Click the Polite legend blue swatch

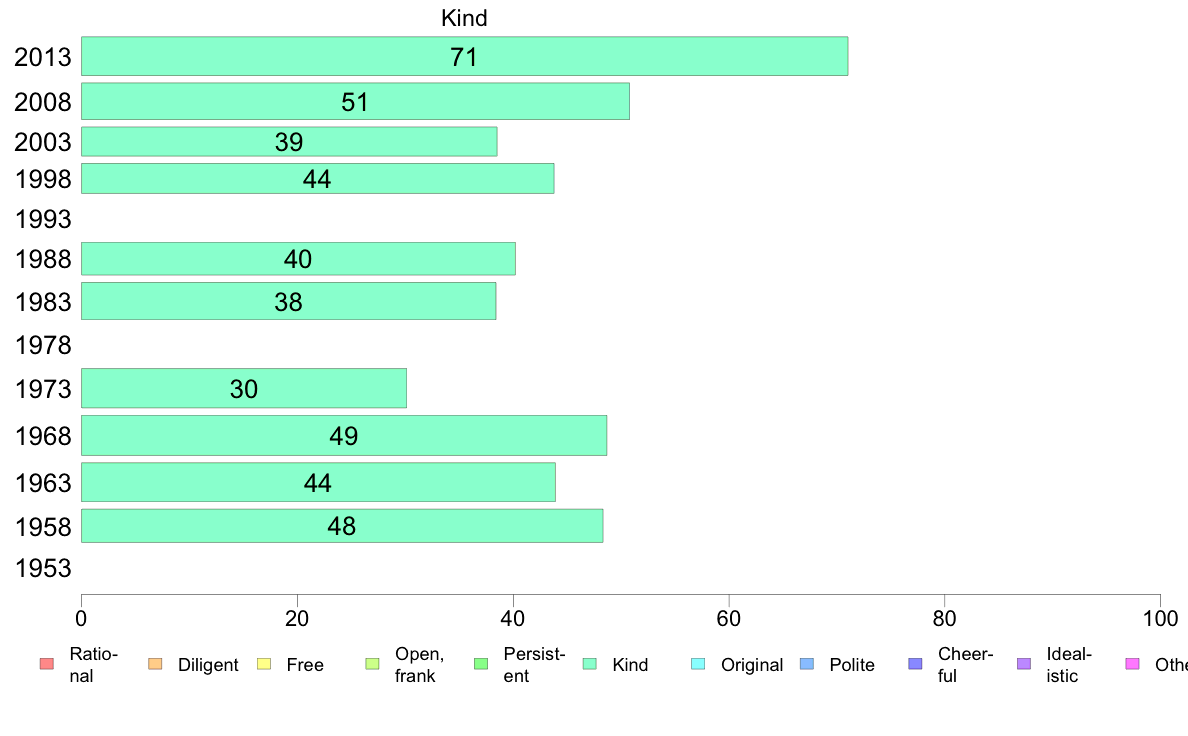coord(808,664)
